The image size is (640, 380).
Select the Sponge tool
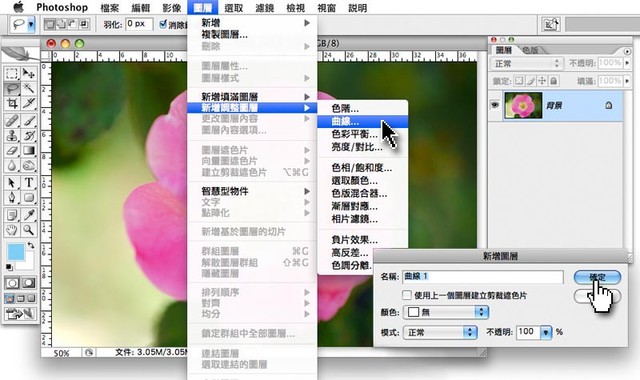pyautogui.click(x=29, y=166)
